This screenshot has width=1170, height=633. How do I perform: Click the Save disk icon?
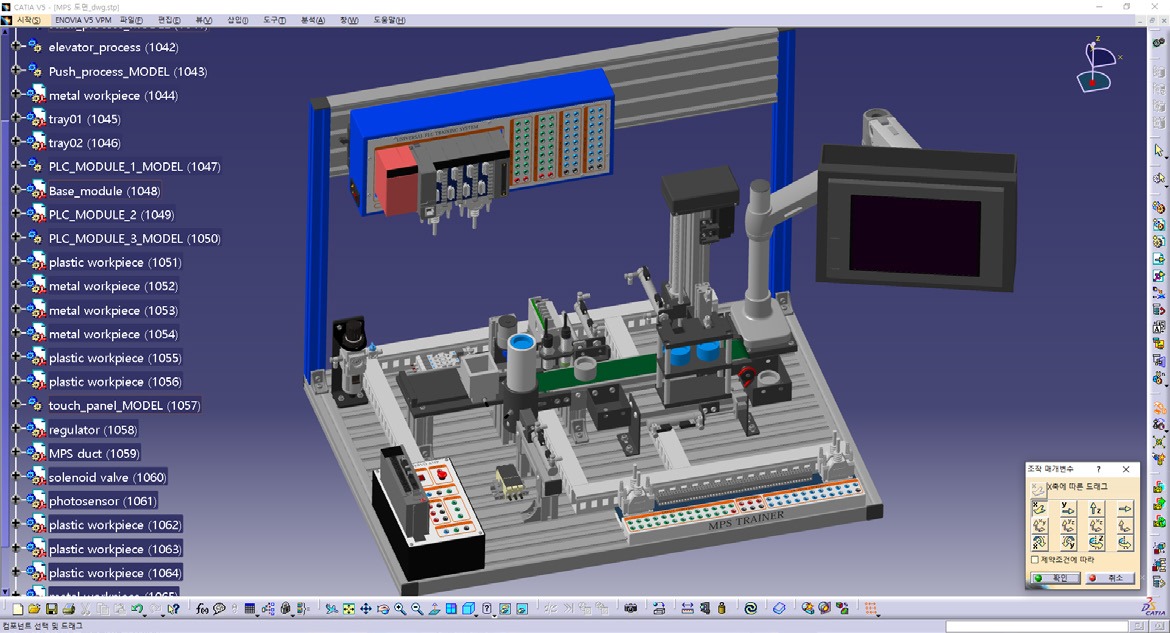(x=51, y=609)
